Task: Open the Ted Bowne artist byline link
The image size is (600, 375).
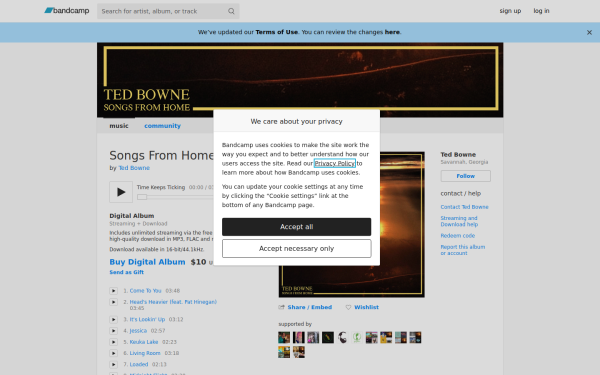Action: point(134,168)
